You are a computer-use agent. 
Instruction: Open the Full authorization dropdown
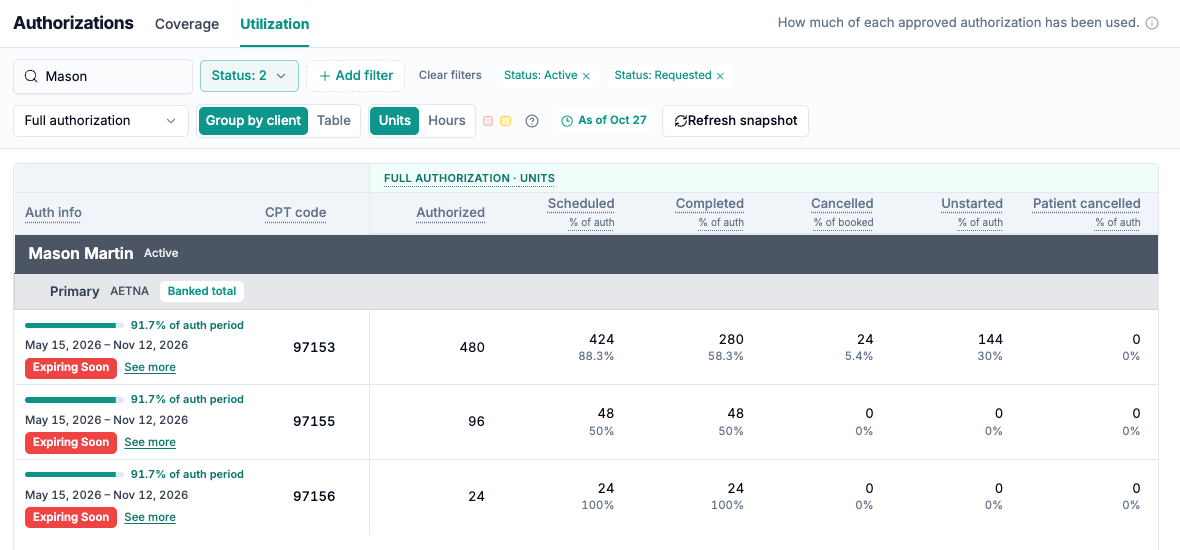tap(101, 120)
